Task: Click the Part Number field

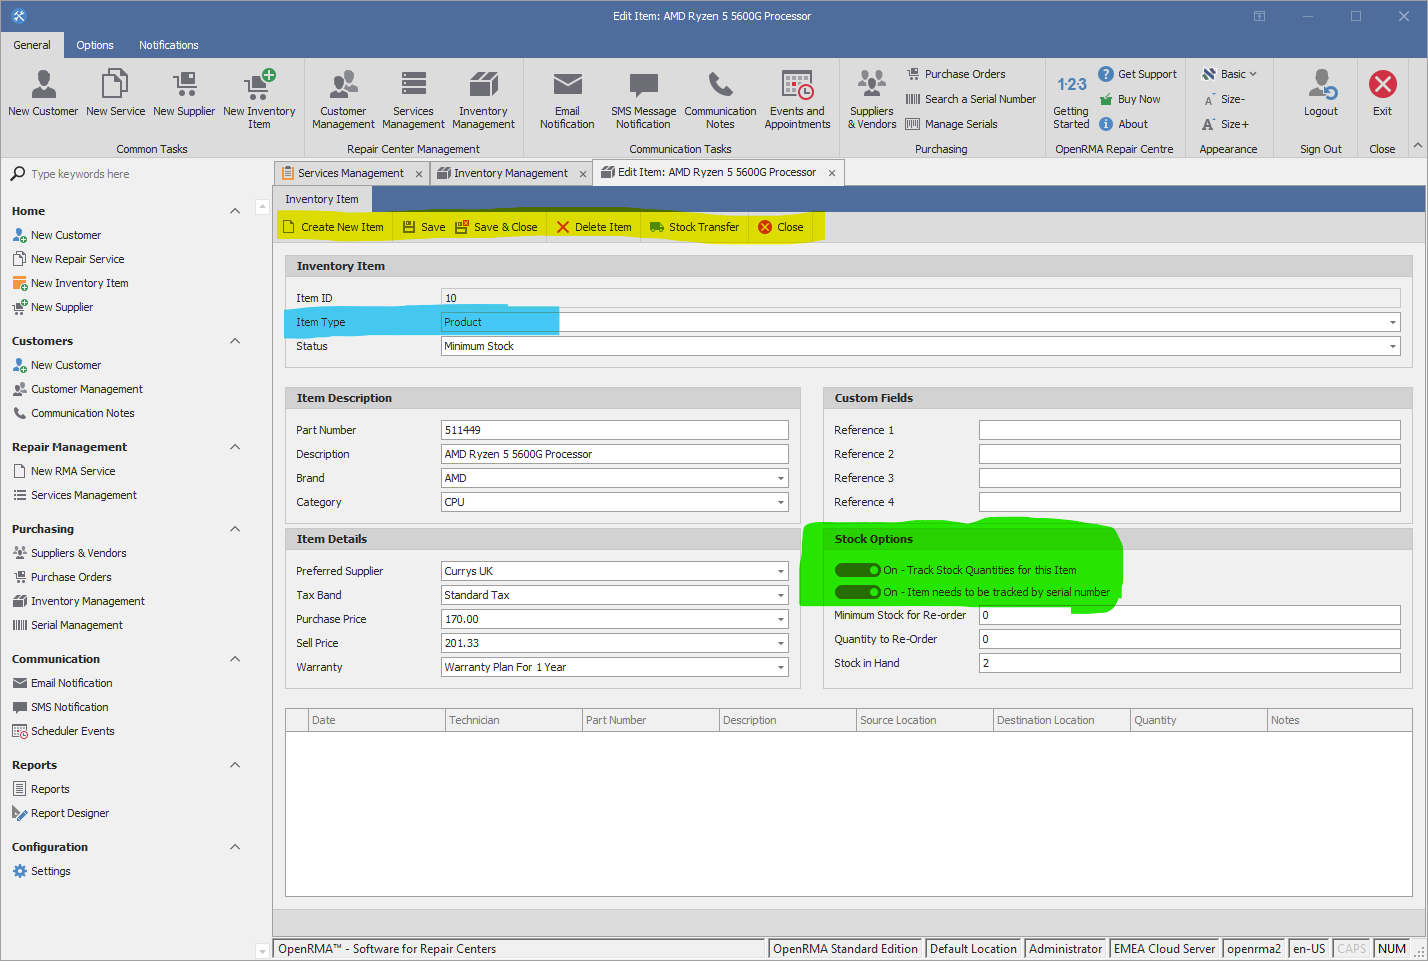Action: [x=615, y=430]
